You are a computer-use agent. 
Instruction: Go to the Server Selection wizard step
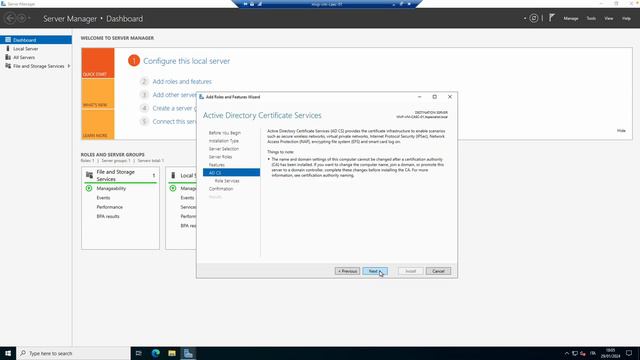[224, 149]
